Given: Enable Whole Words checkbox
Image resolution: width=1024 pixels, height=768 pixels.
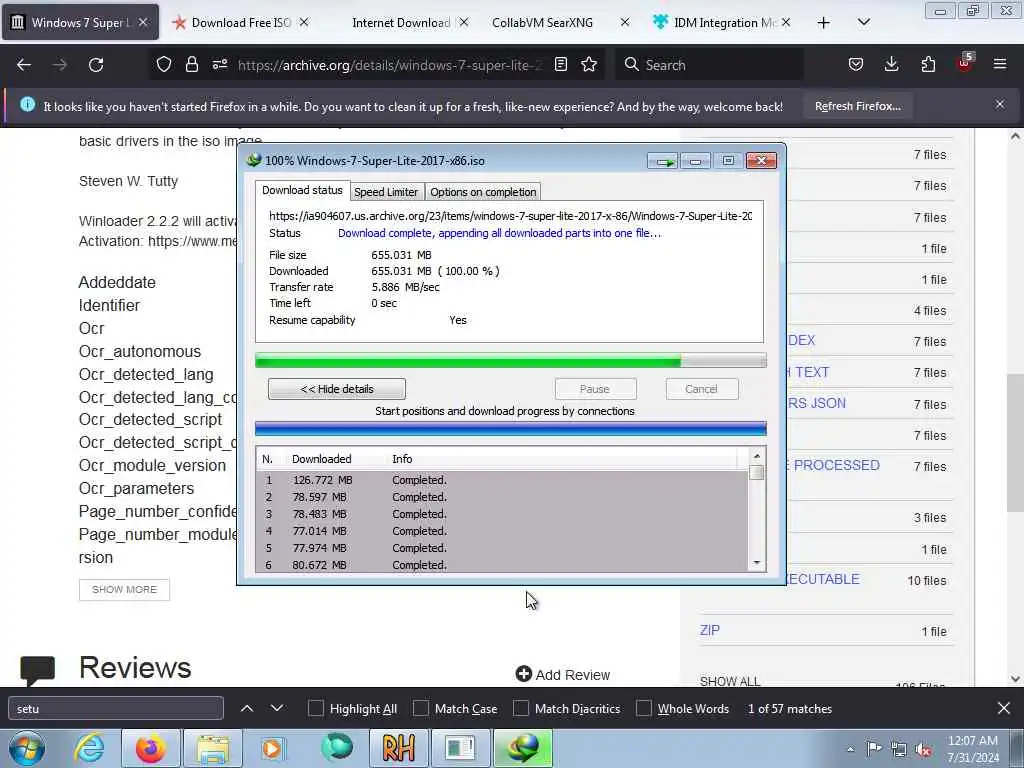Looking at the screenshot, I should (643, 709).
